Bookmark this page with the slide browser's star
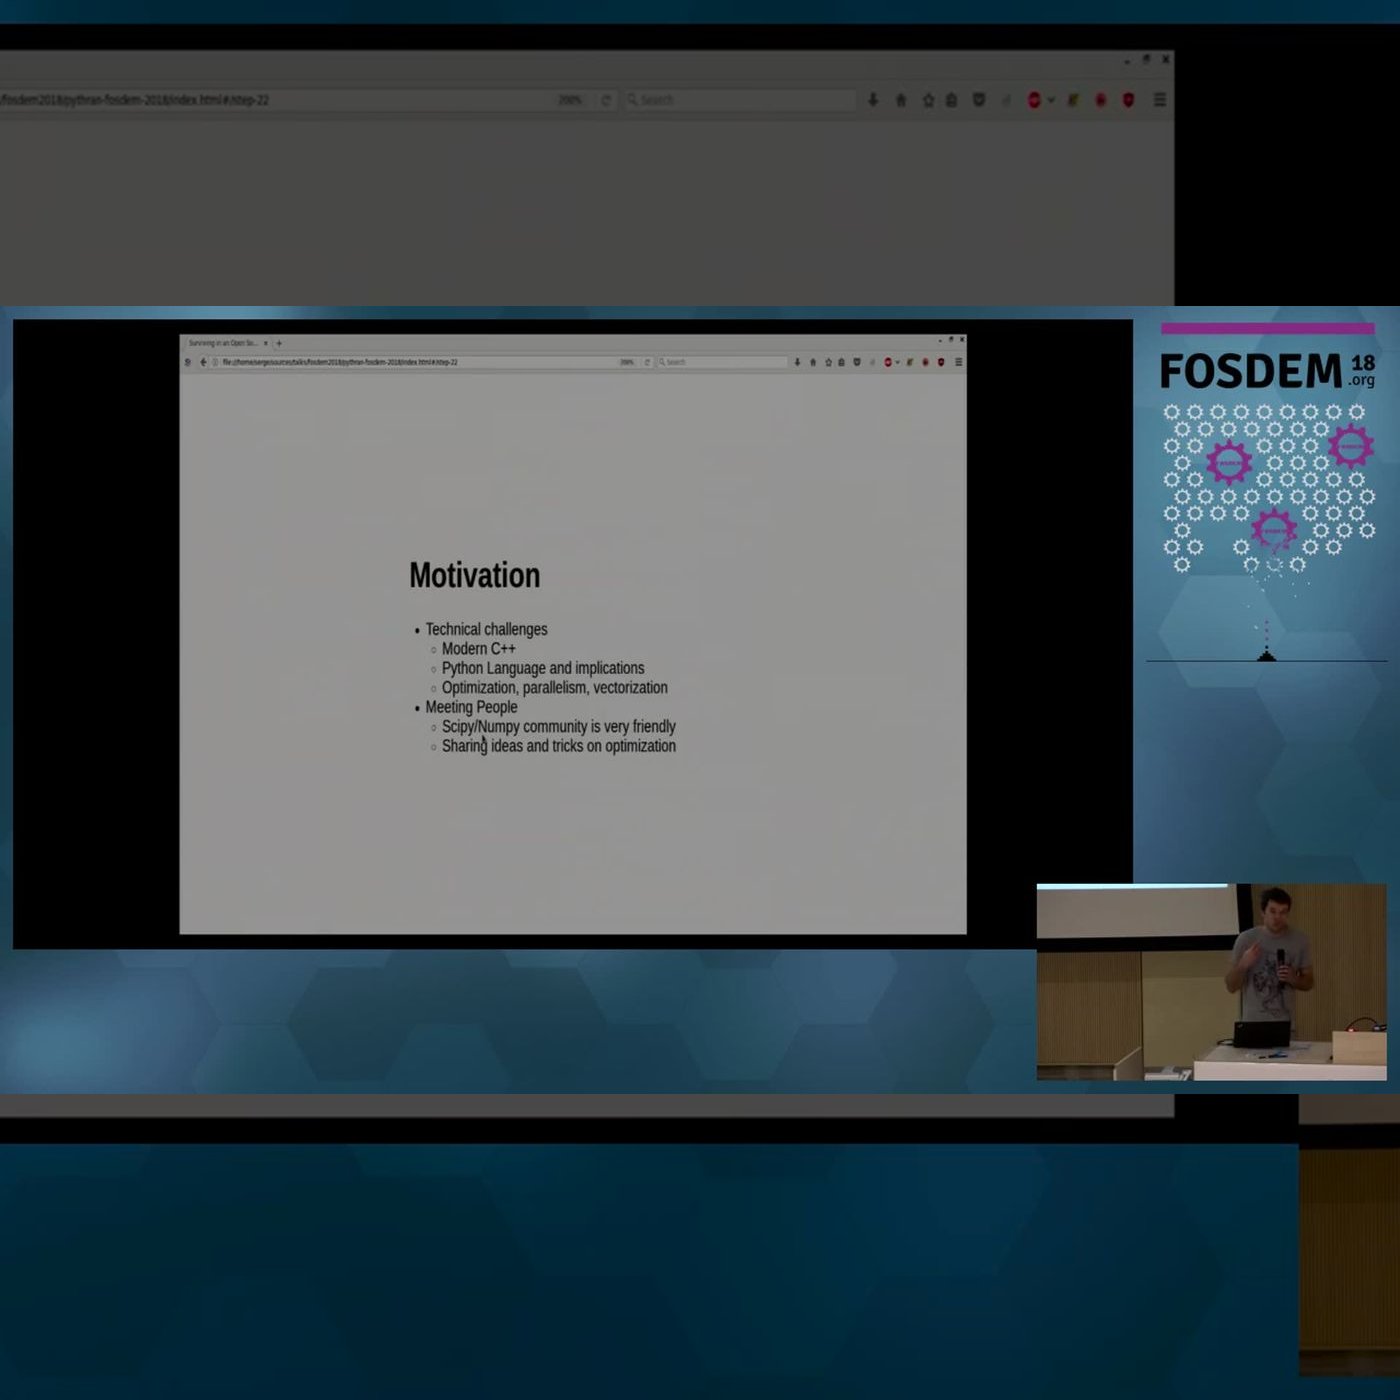The image size is (1400, 1400). (x=828, y=362)
